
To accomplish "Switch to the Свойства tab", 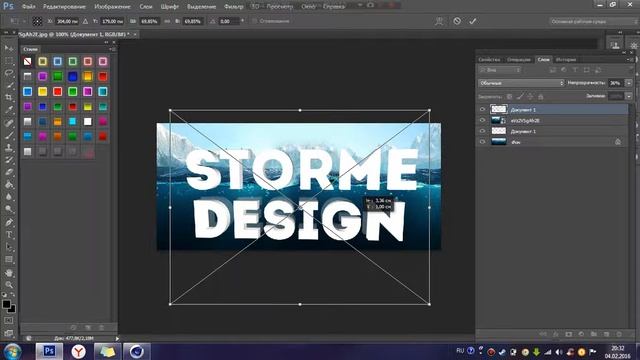I will (489, 60).
